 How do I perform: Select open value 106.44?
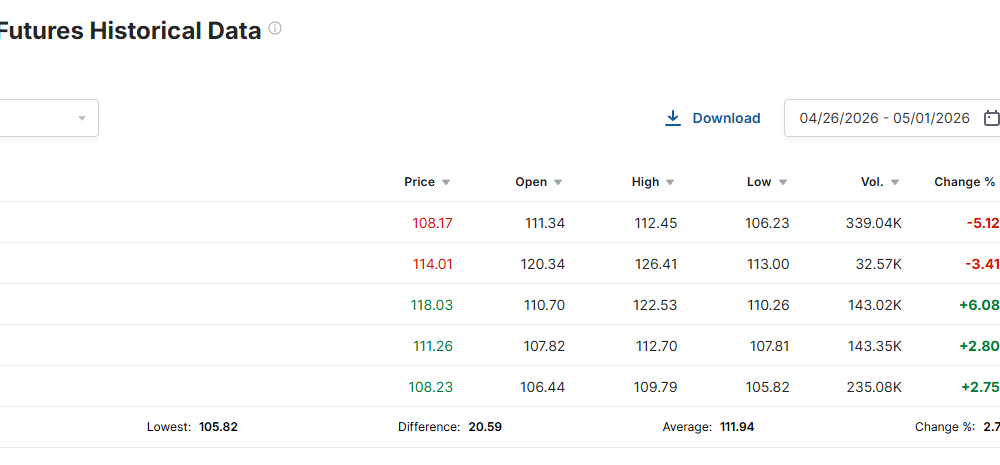click(x=544, y=387)
